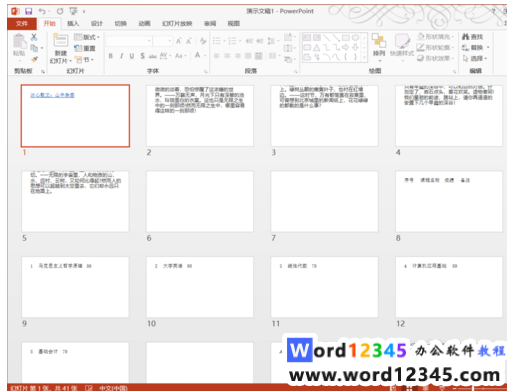The height and width of the screenshot is (391, 510).
Task: Select the rectangle shape in shapes gallery
Action: point(346,37)
